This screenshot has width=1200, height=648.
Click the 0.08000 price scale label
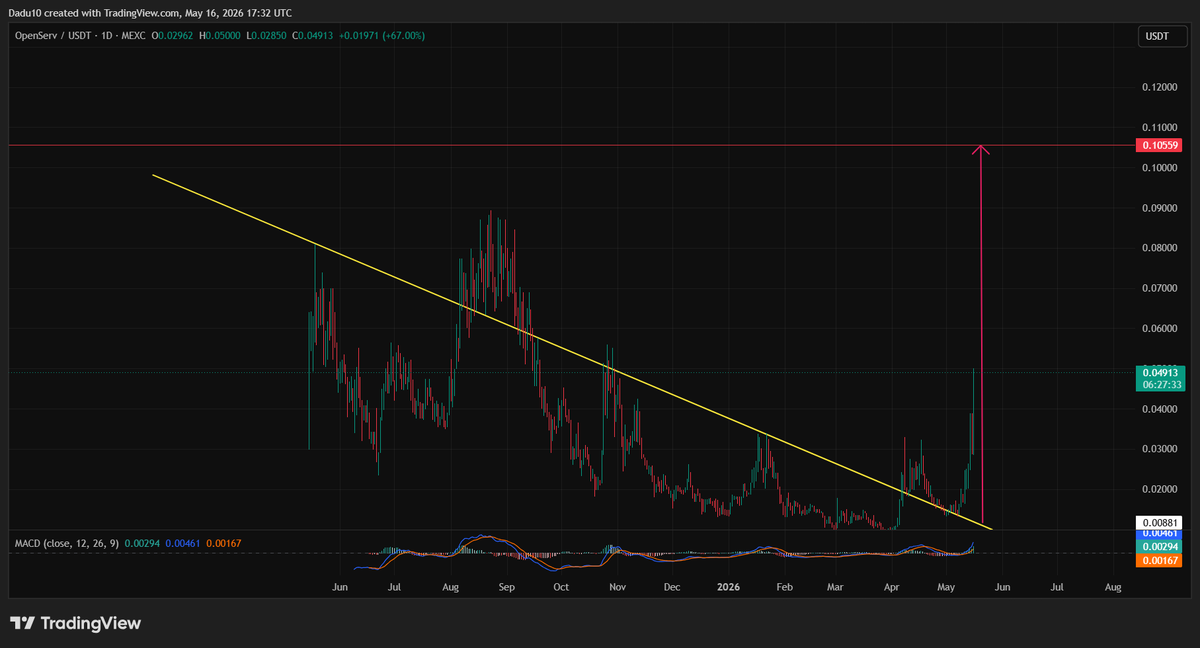(x=1160, y=248)
